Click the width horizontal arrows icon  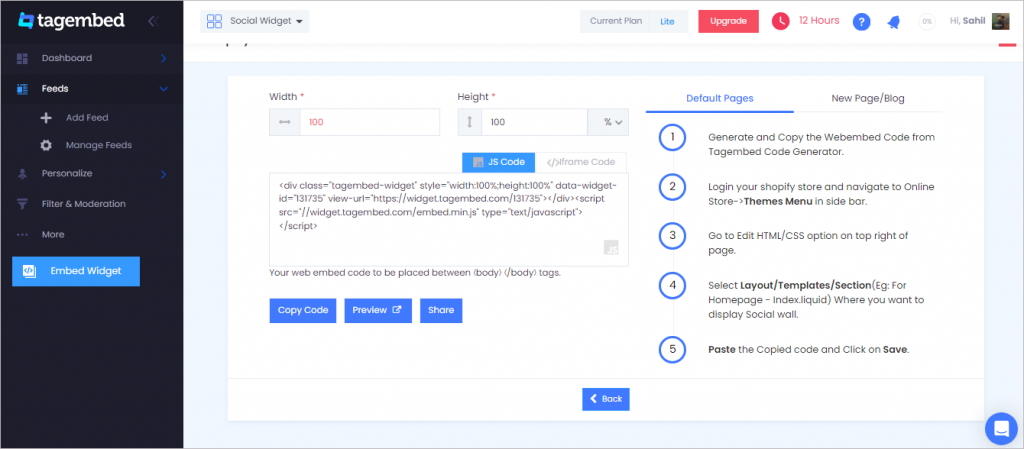pyautogui.click(x=285, y=122)
